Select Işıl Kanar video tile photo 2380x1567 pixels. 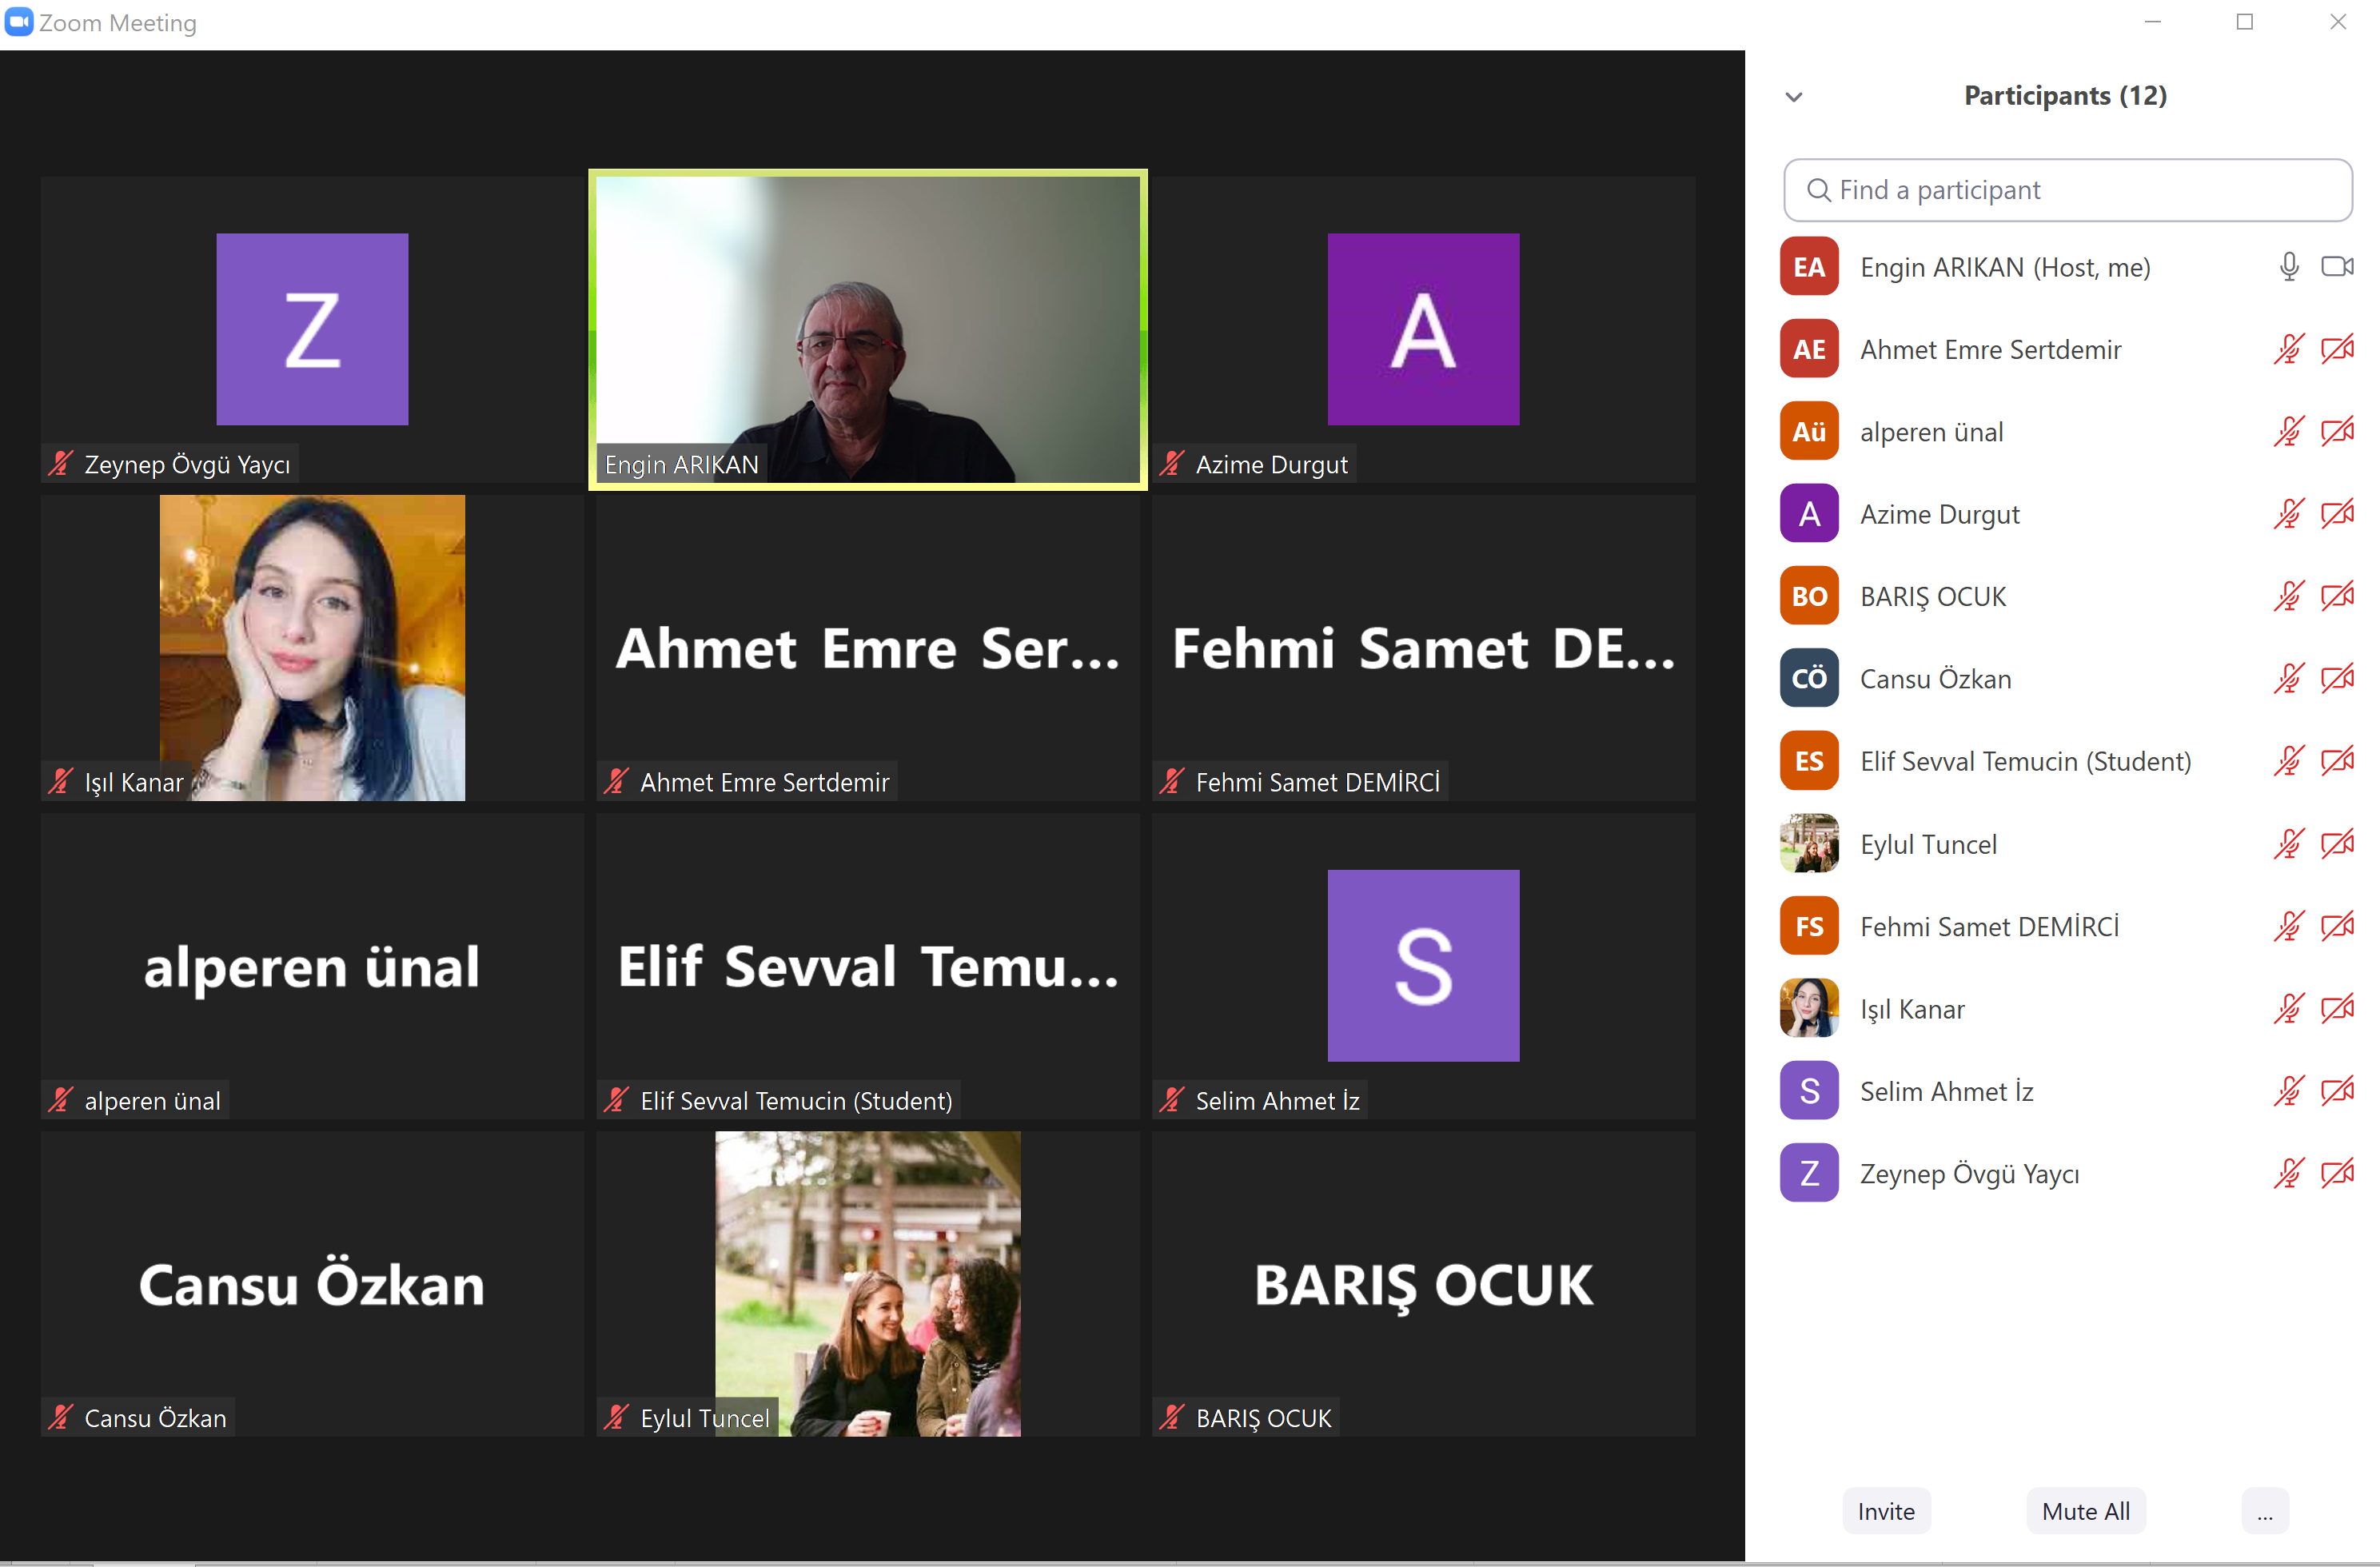coord(312,647)
